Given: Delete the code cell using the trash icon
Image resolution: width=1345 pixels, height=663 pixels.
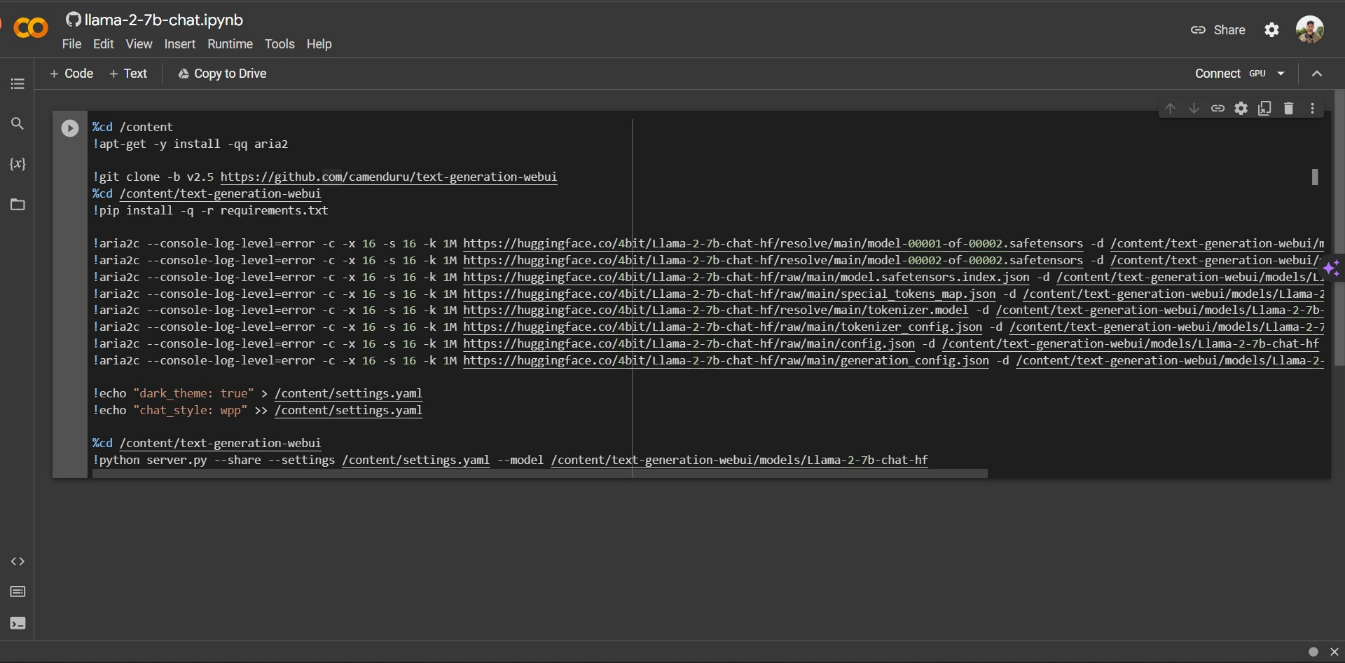Looking at the screenshot, I should 1288,107.
